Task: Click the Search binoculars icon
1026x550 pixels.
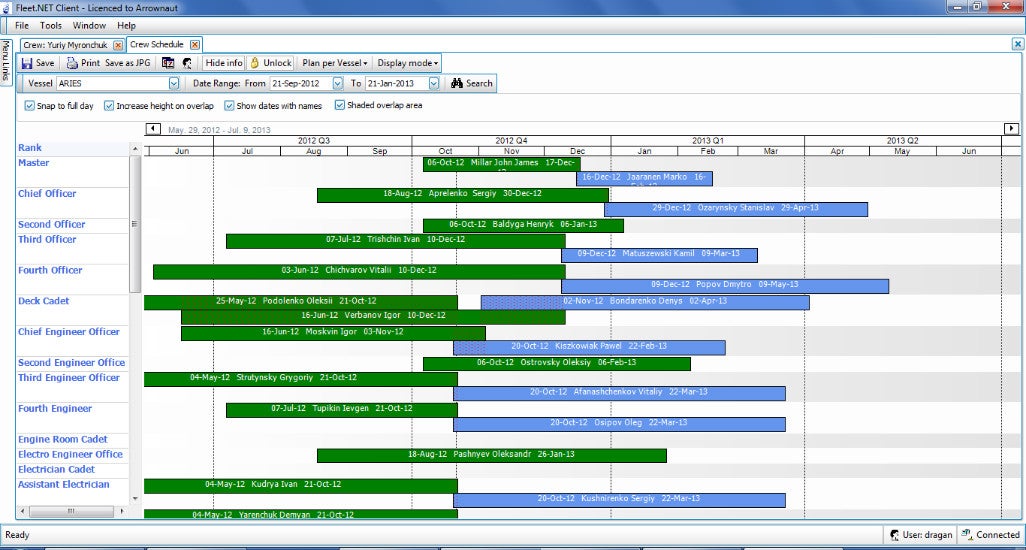Action: [x=457, y=84]
